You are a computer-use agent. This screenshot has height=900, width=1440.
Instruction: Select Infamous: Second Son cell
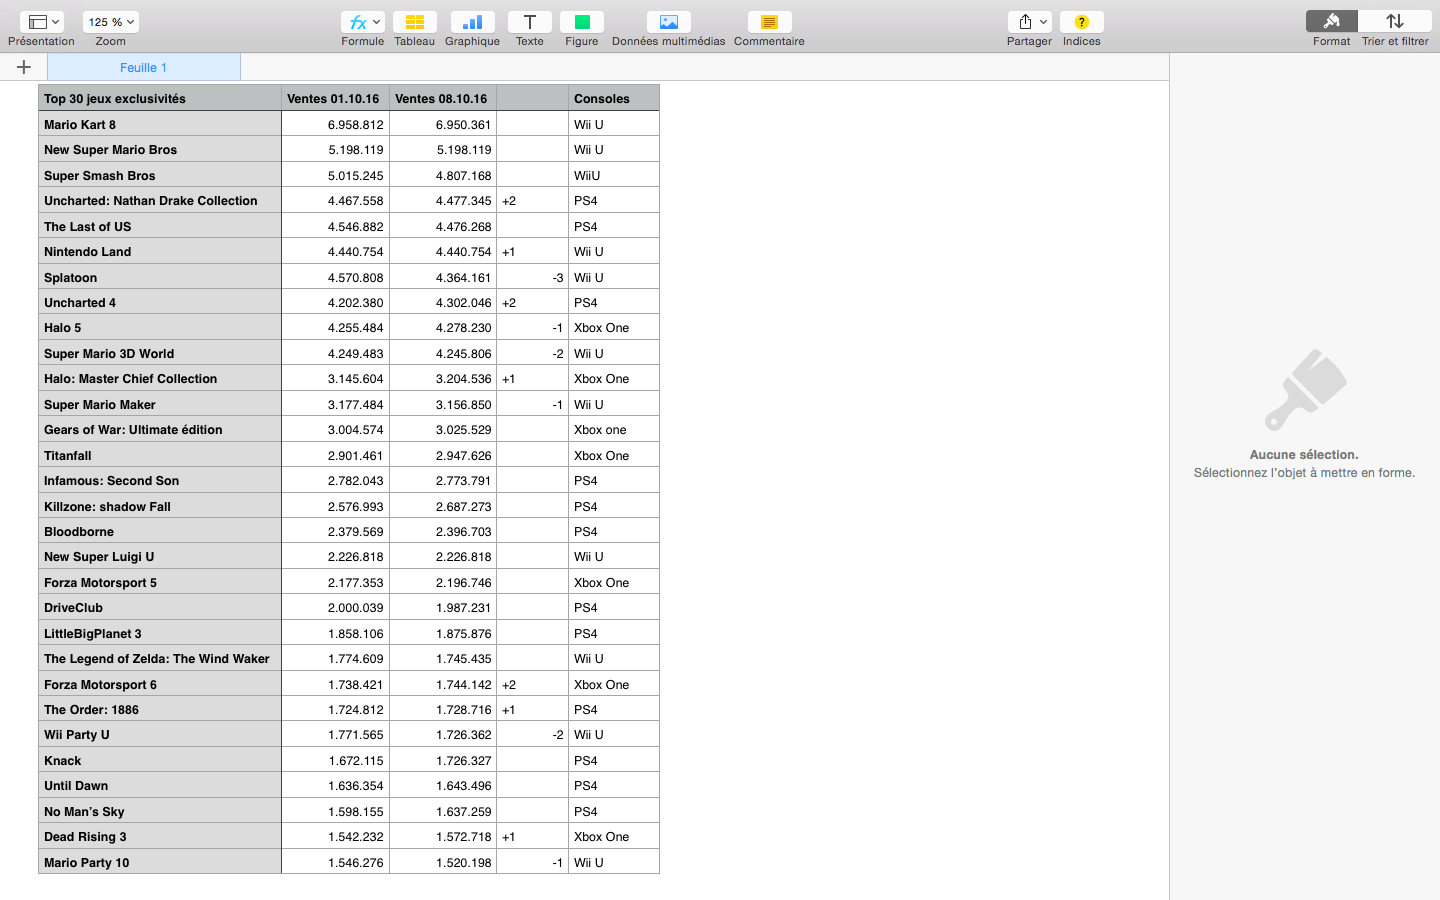[x=160, y=480]
